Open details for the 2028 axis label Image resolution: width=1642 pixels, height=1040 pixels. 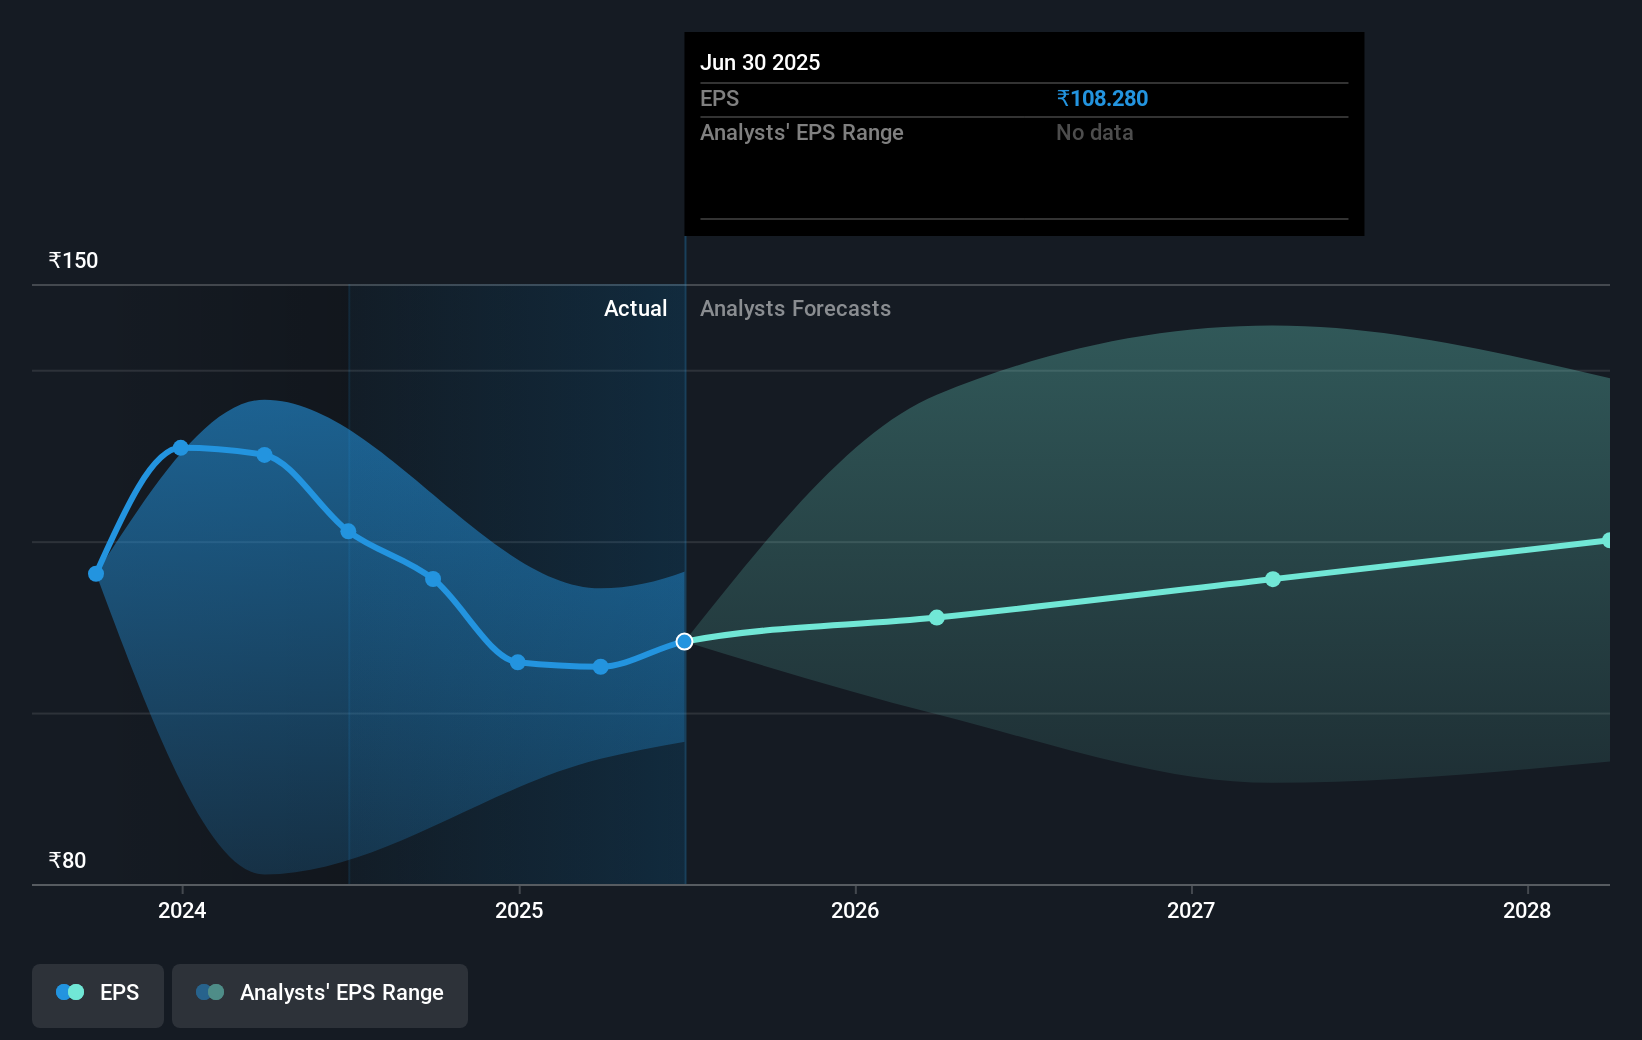point(1525,911)
